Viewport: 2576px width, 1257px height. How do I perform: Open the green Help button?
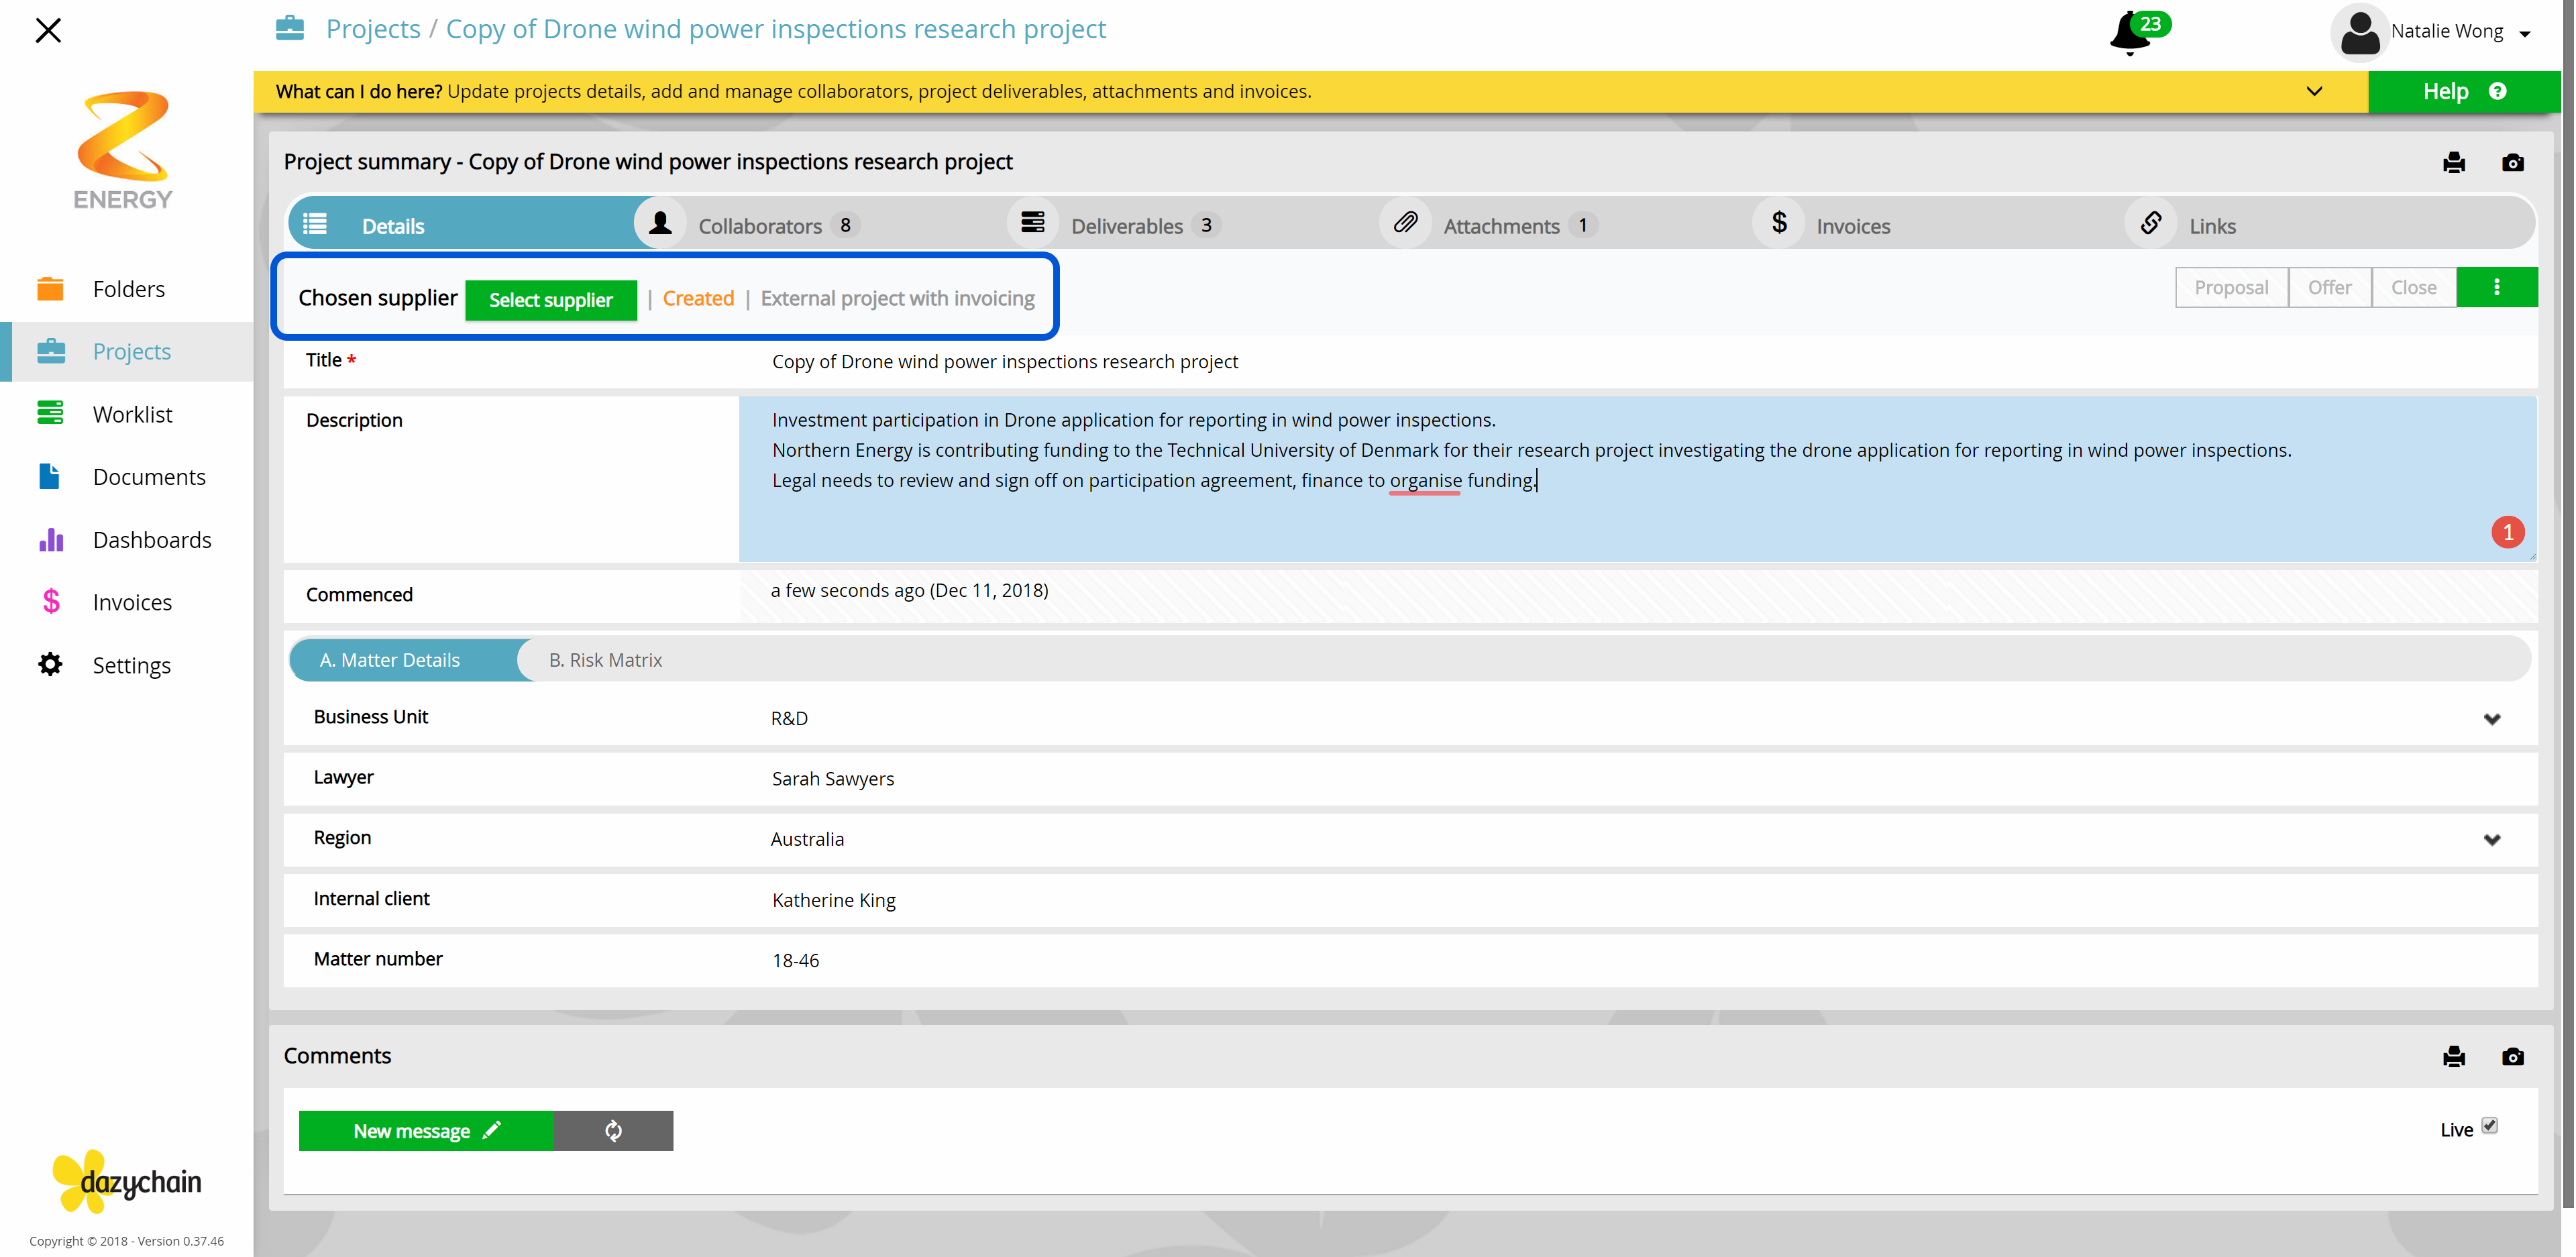(2464, 91)
